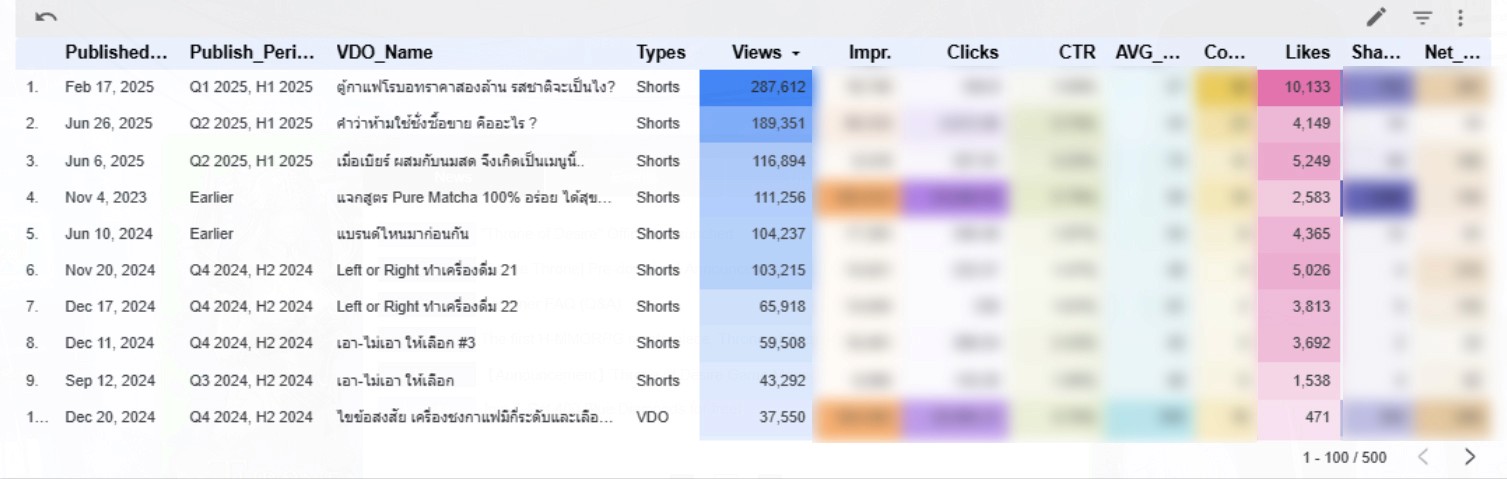Select the Sep 12, 2024 date cell

[x=110, y=380]
